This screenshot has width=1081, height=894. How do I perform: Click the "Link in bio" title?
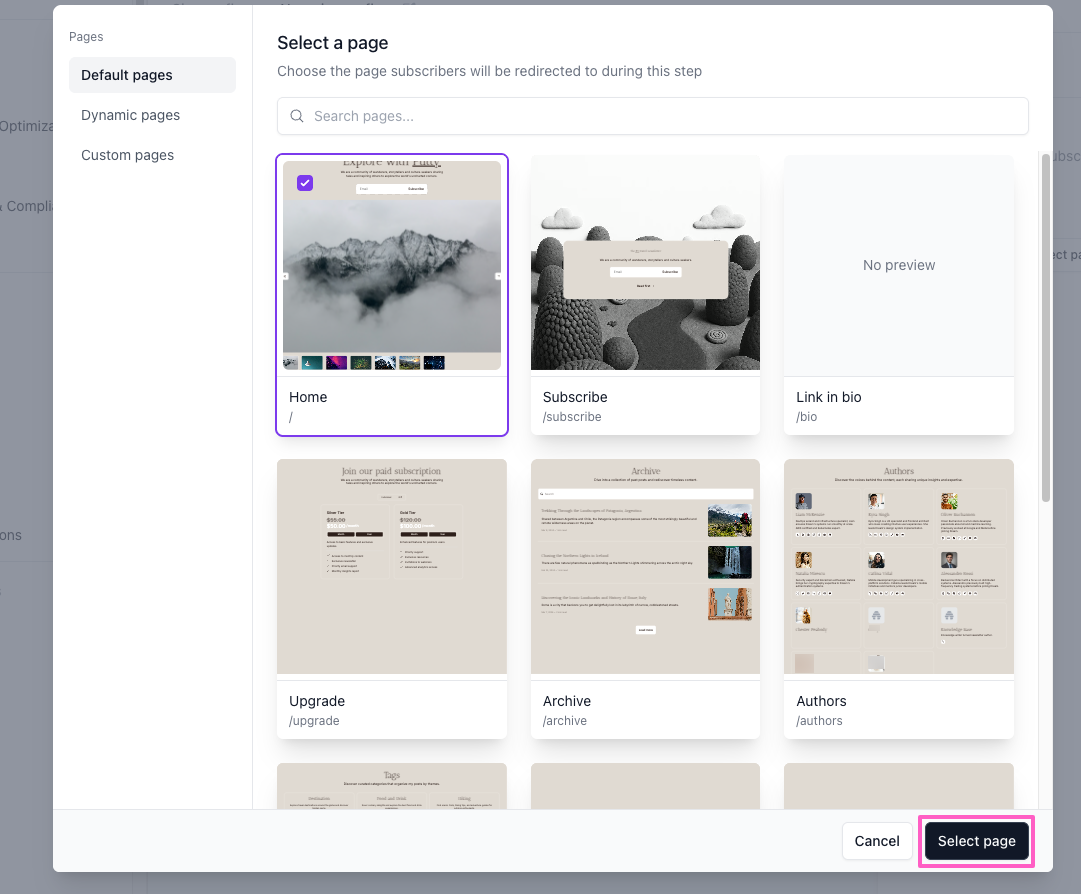(829, 397)
